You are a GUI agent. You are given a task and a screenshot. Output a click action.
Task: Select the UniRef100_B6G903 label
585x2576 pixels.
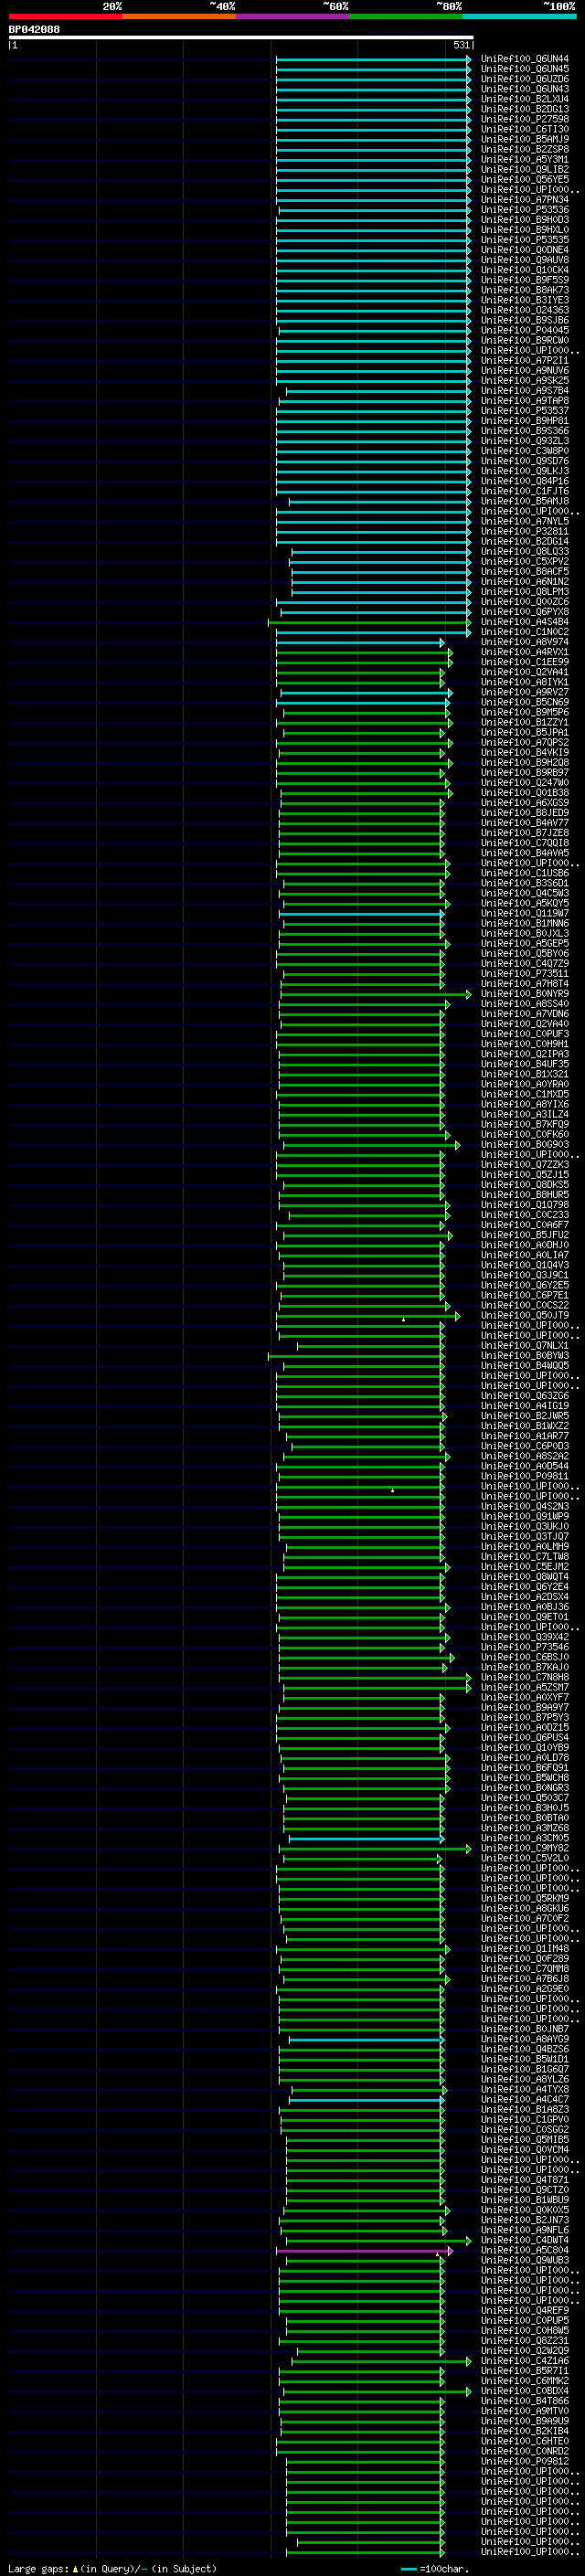tap(525, 1145)
